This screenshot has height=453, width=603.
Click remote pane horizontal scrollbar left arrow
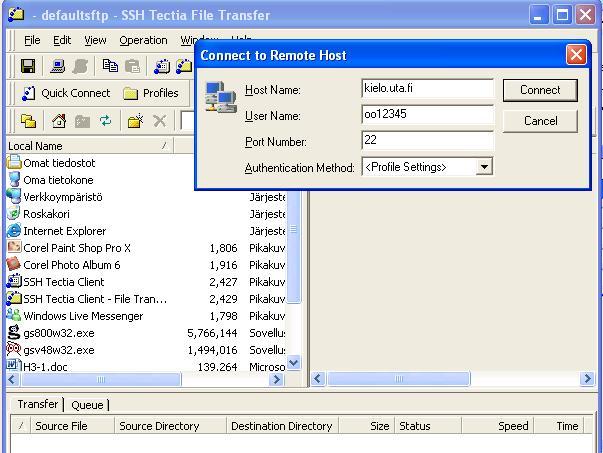(318, 379)
